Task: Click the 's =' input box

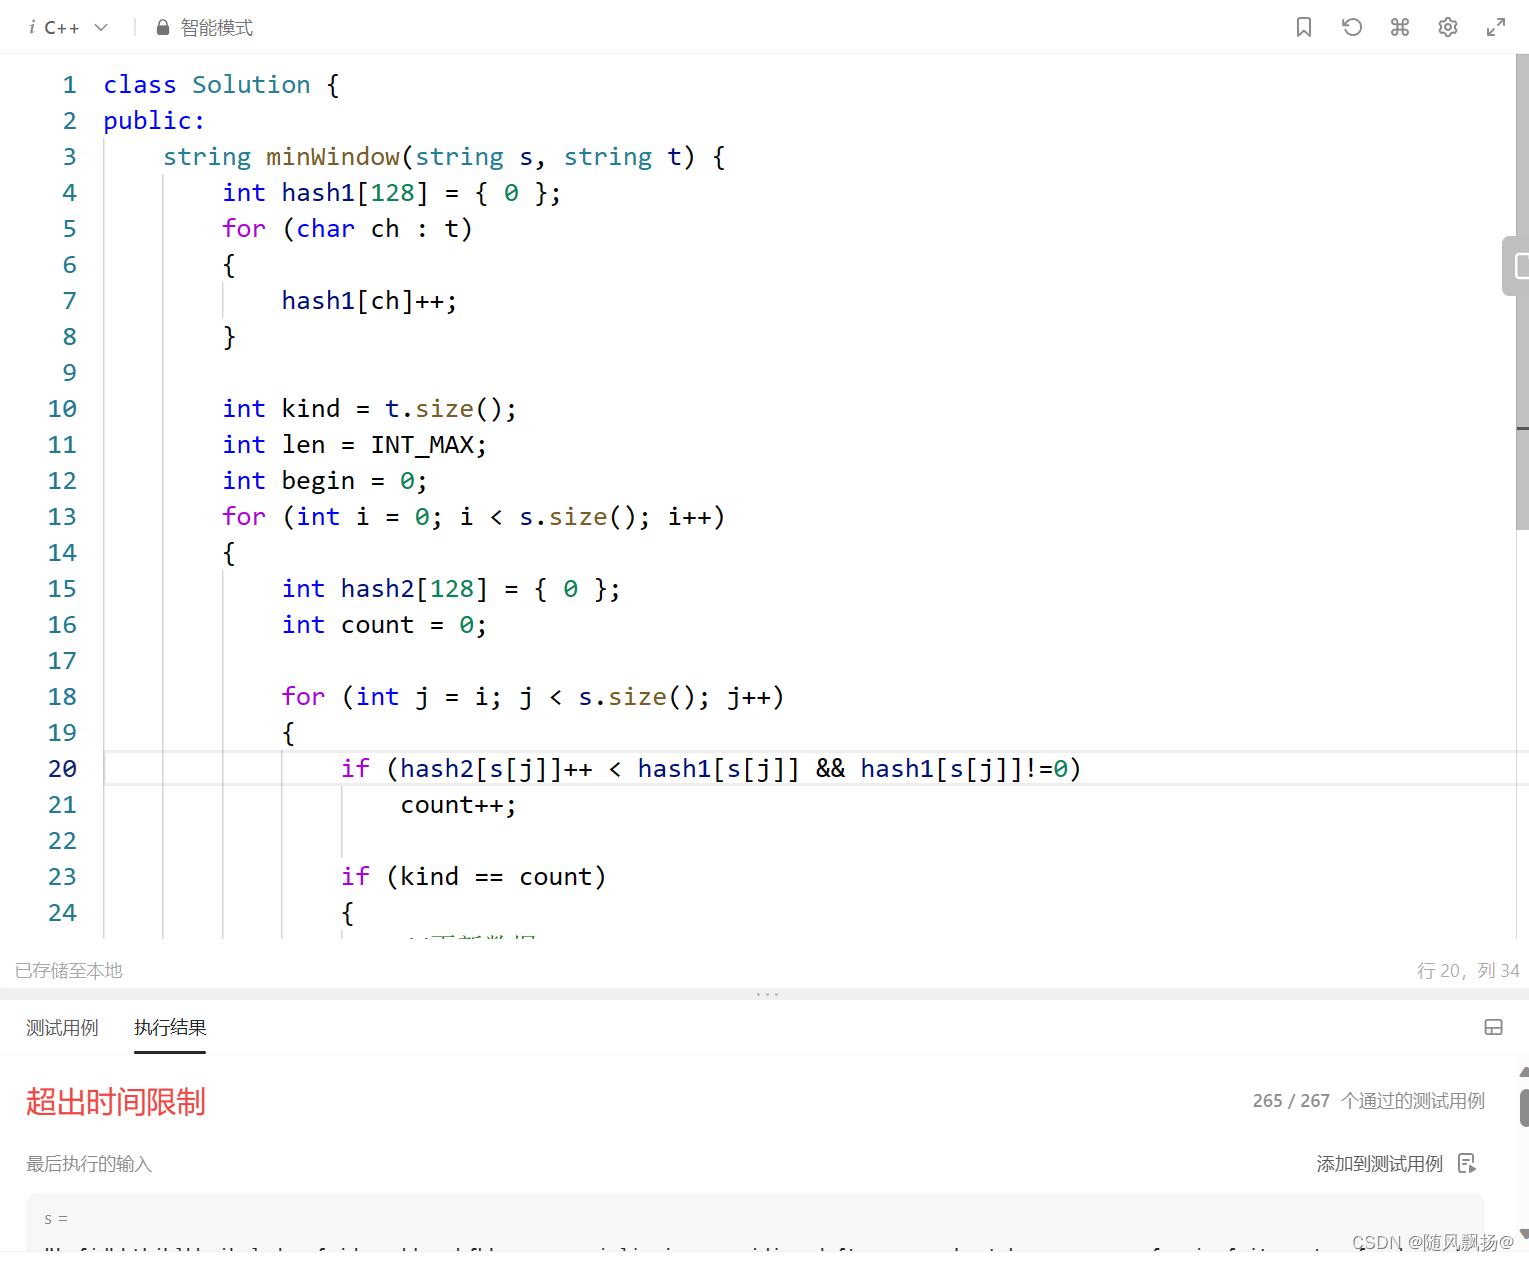Action: pos(755,1222)
